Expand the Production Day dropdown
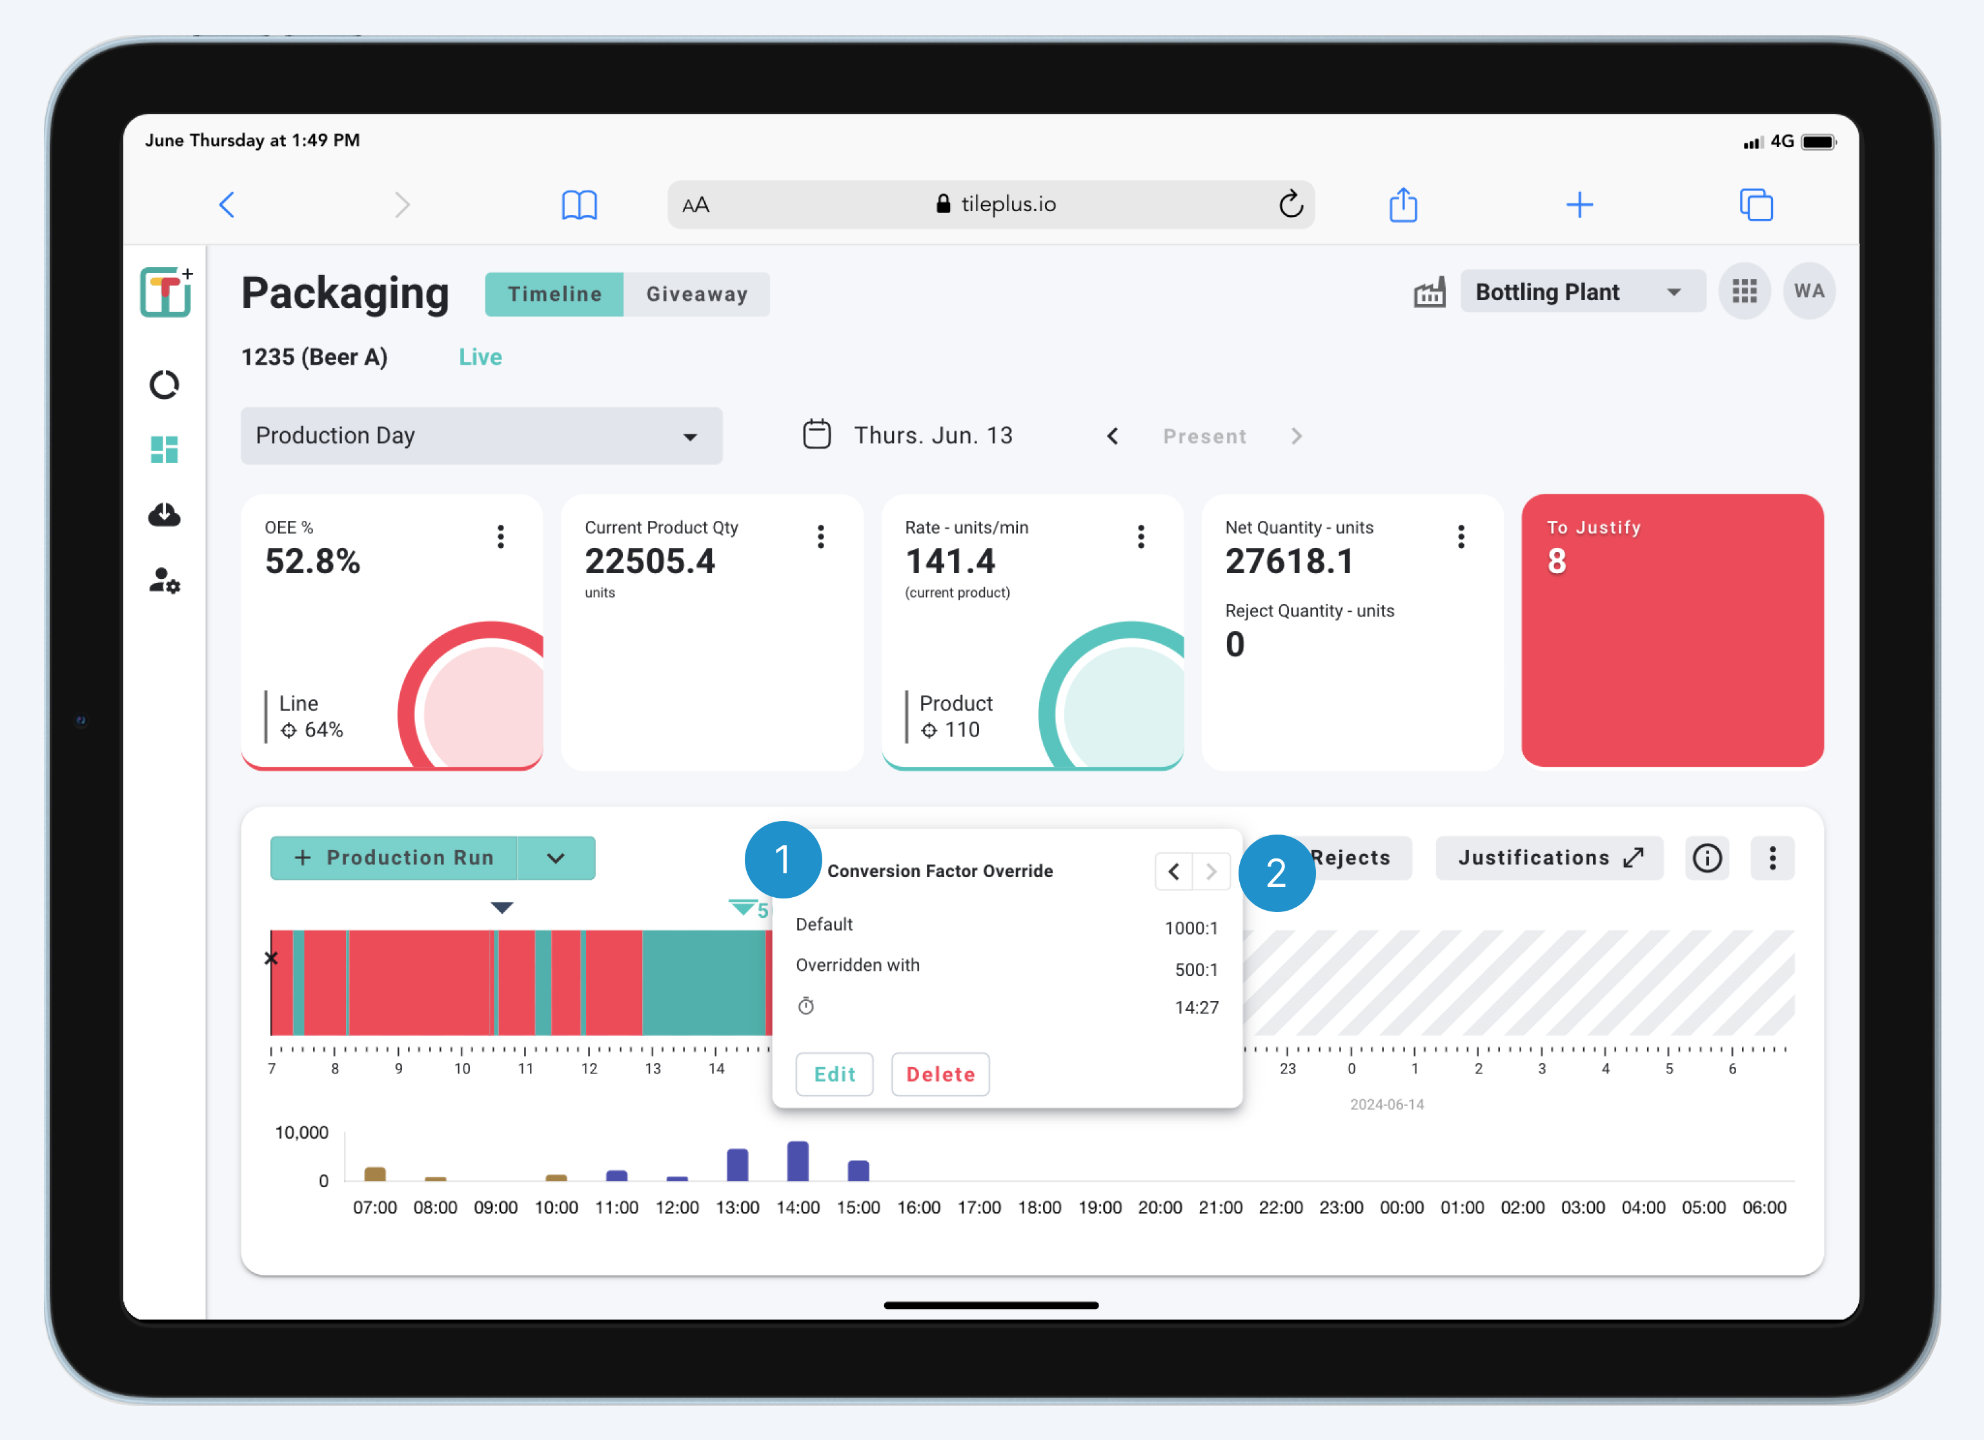 [x=481, y=436]
